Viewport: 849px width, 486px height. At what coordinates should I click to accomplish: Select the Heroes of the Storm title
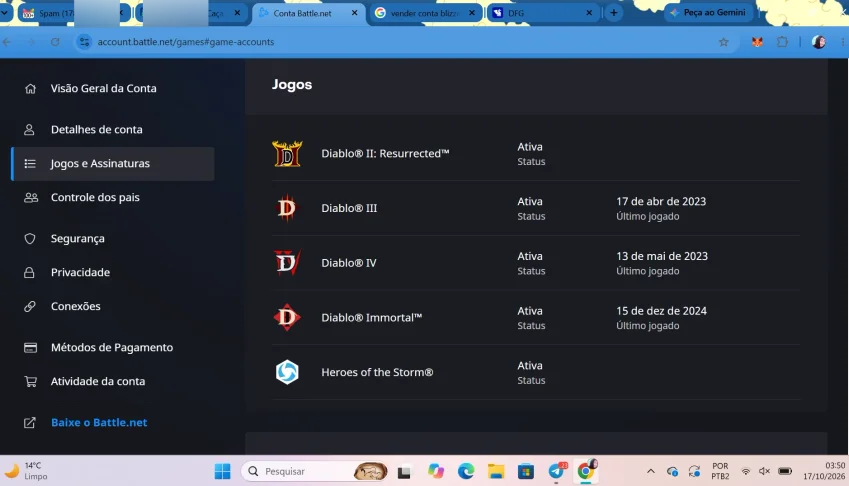377,372
